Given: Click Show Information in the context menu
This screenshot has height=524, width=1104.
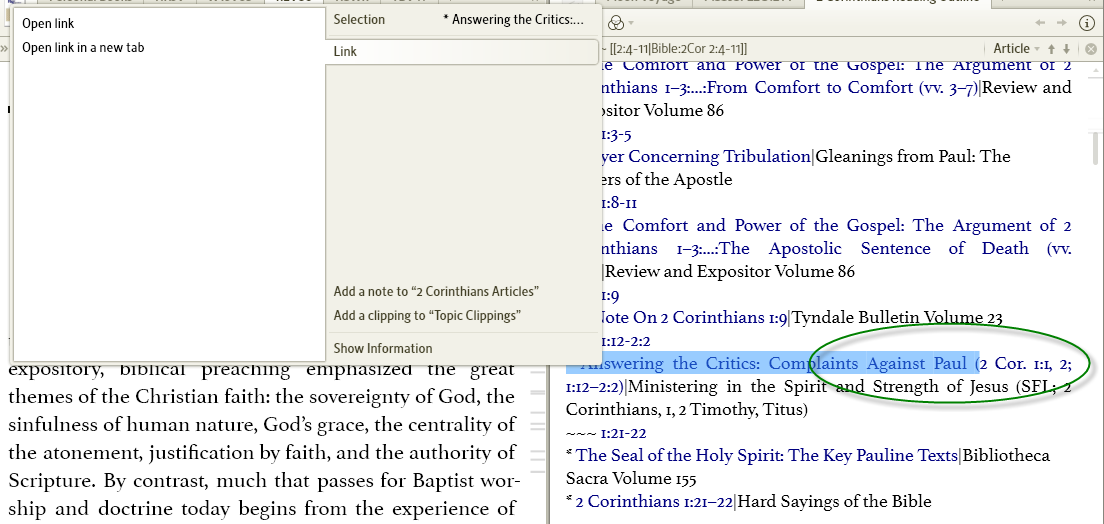Looking at the screenshot, I should (x=383, y=348).
